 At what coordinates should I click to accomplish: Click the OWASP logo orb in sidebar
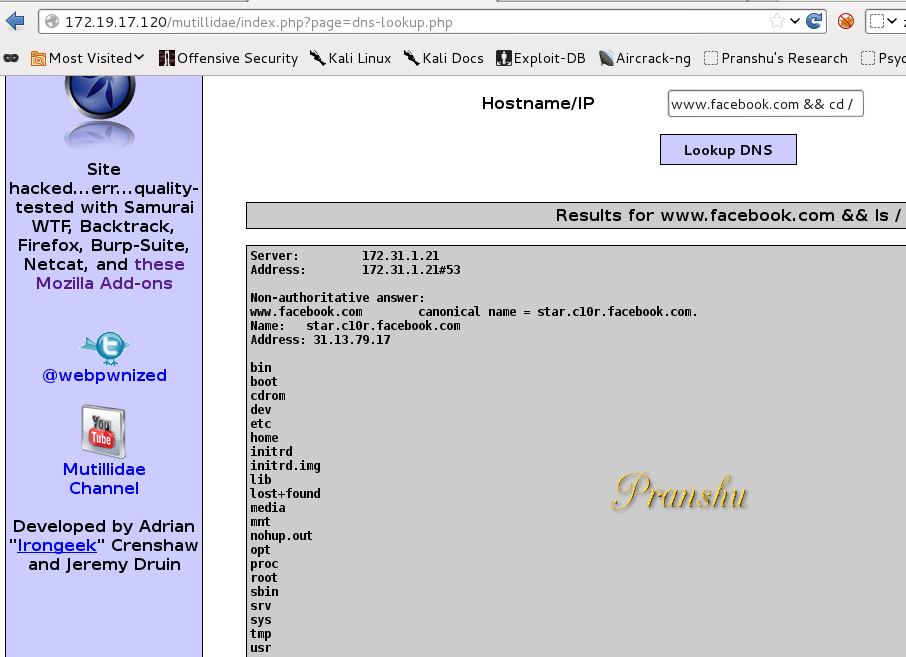tap(100, 96)
